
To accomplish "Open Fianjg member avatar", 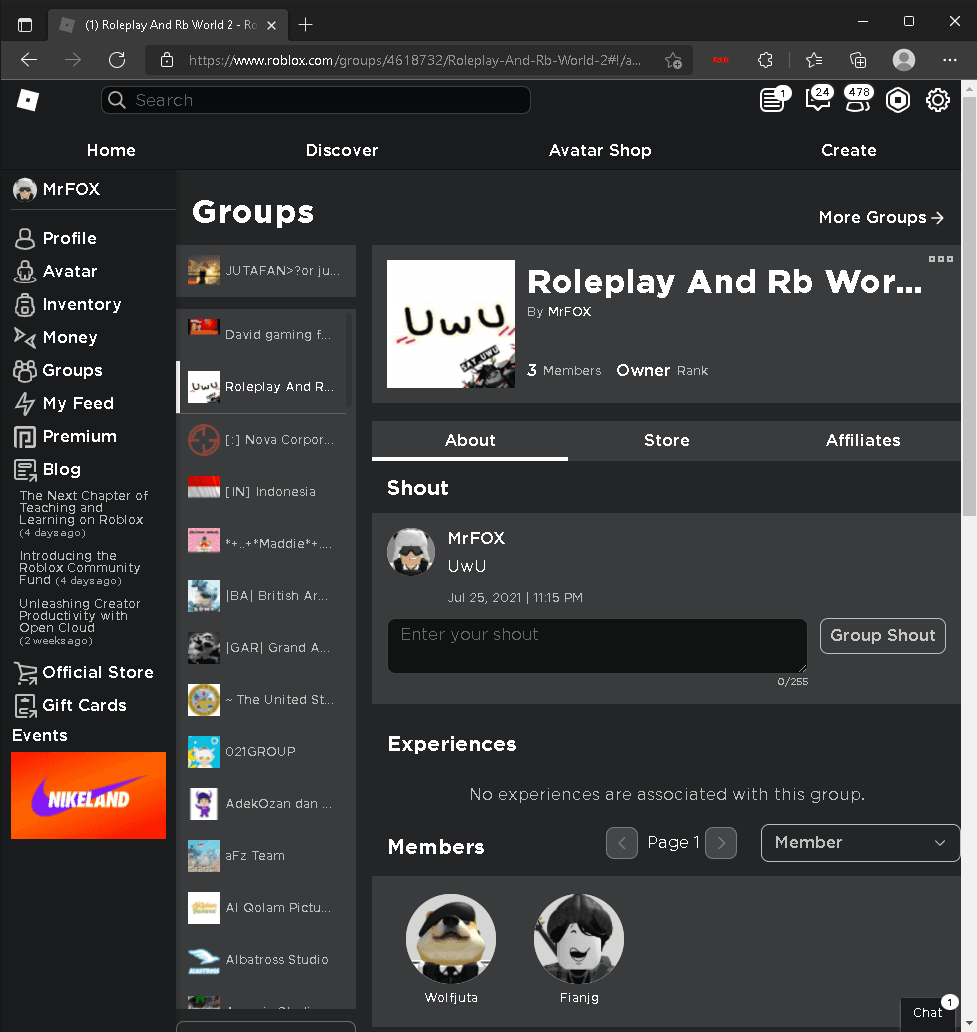I will tap(579, 939).
